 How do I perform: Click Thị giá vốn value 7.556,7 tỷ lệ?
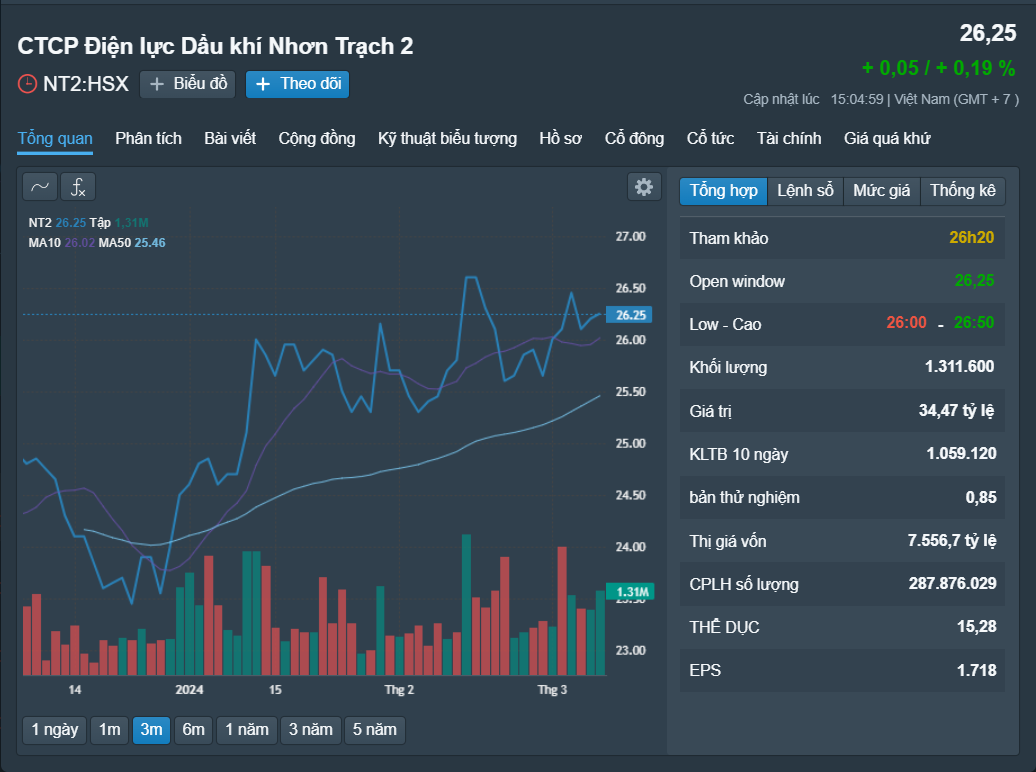click(952, 541)
